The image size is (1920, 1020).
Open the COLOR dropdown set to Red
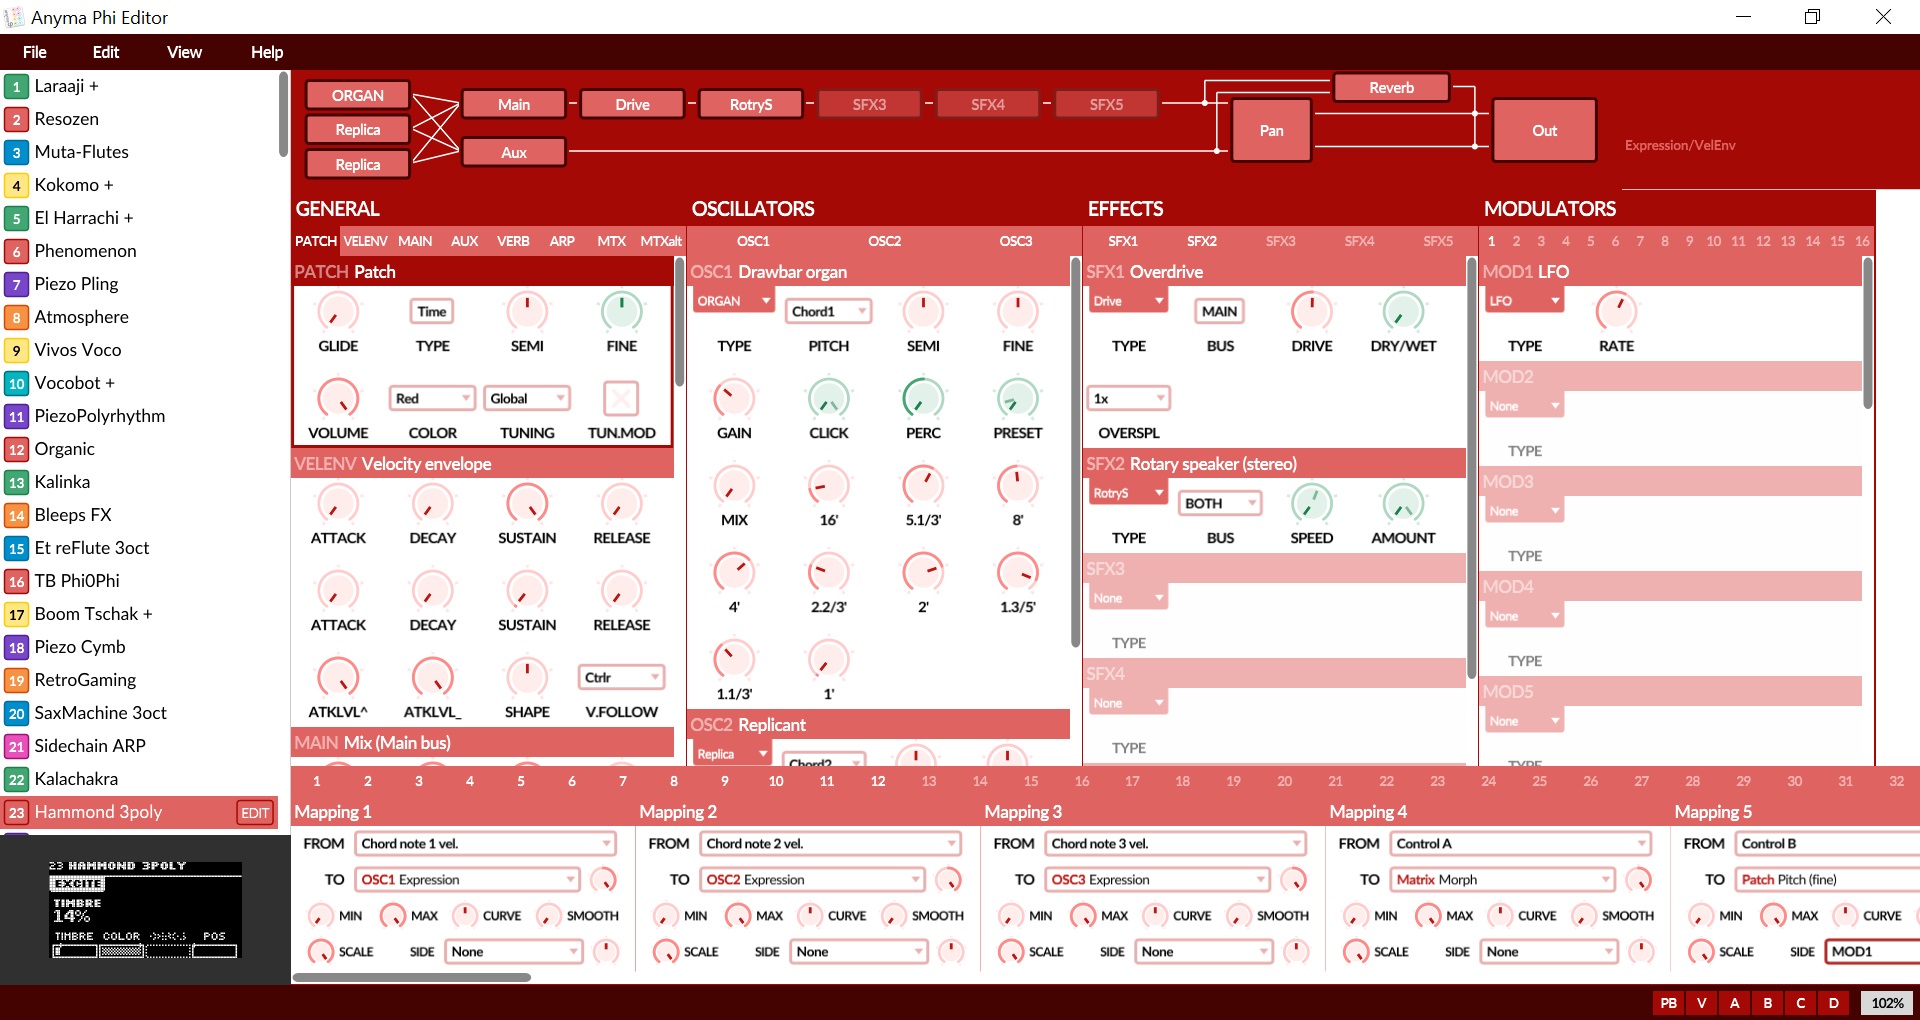432,398
